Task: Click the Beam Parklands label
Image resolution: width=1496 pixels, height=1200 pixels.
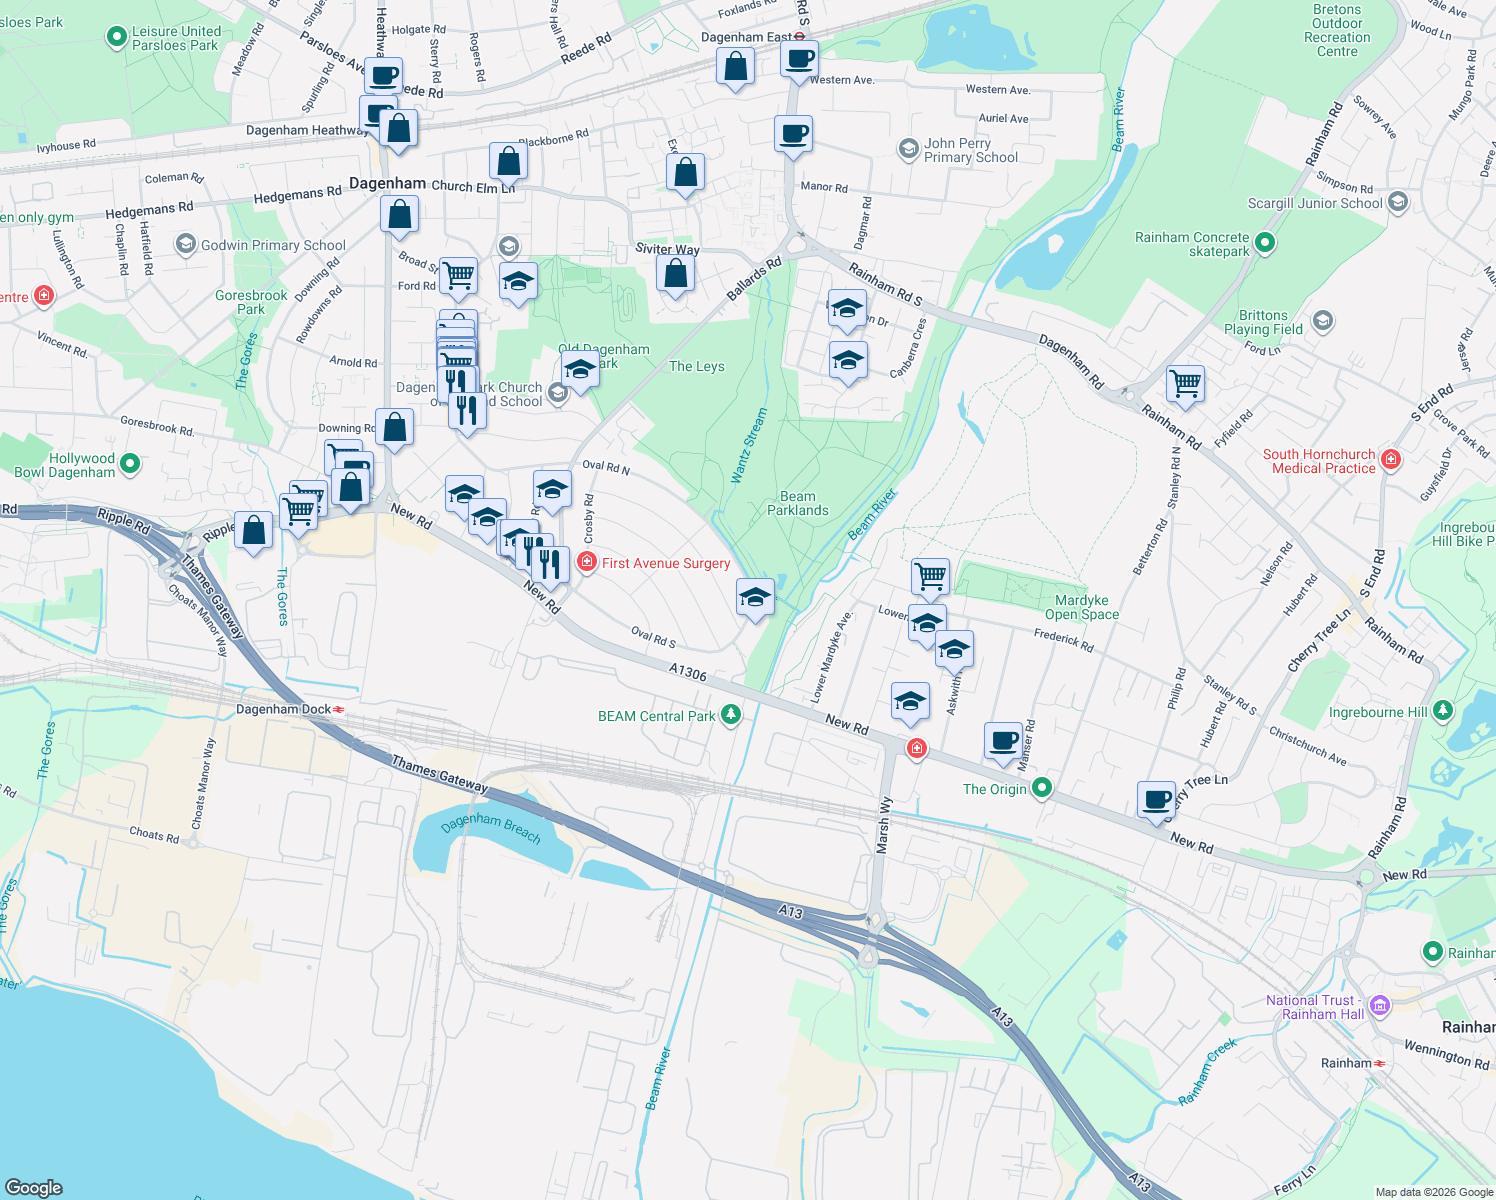Action: click(798, 503)
